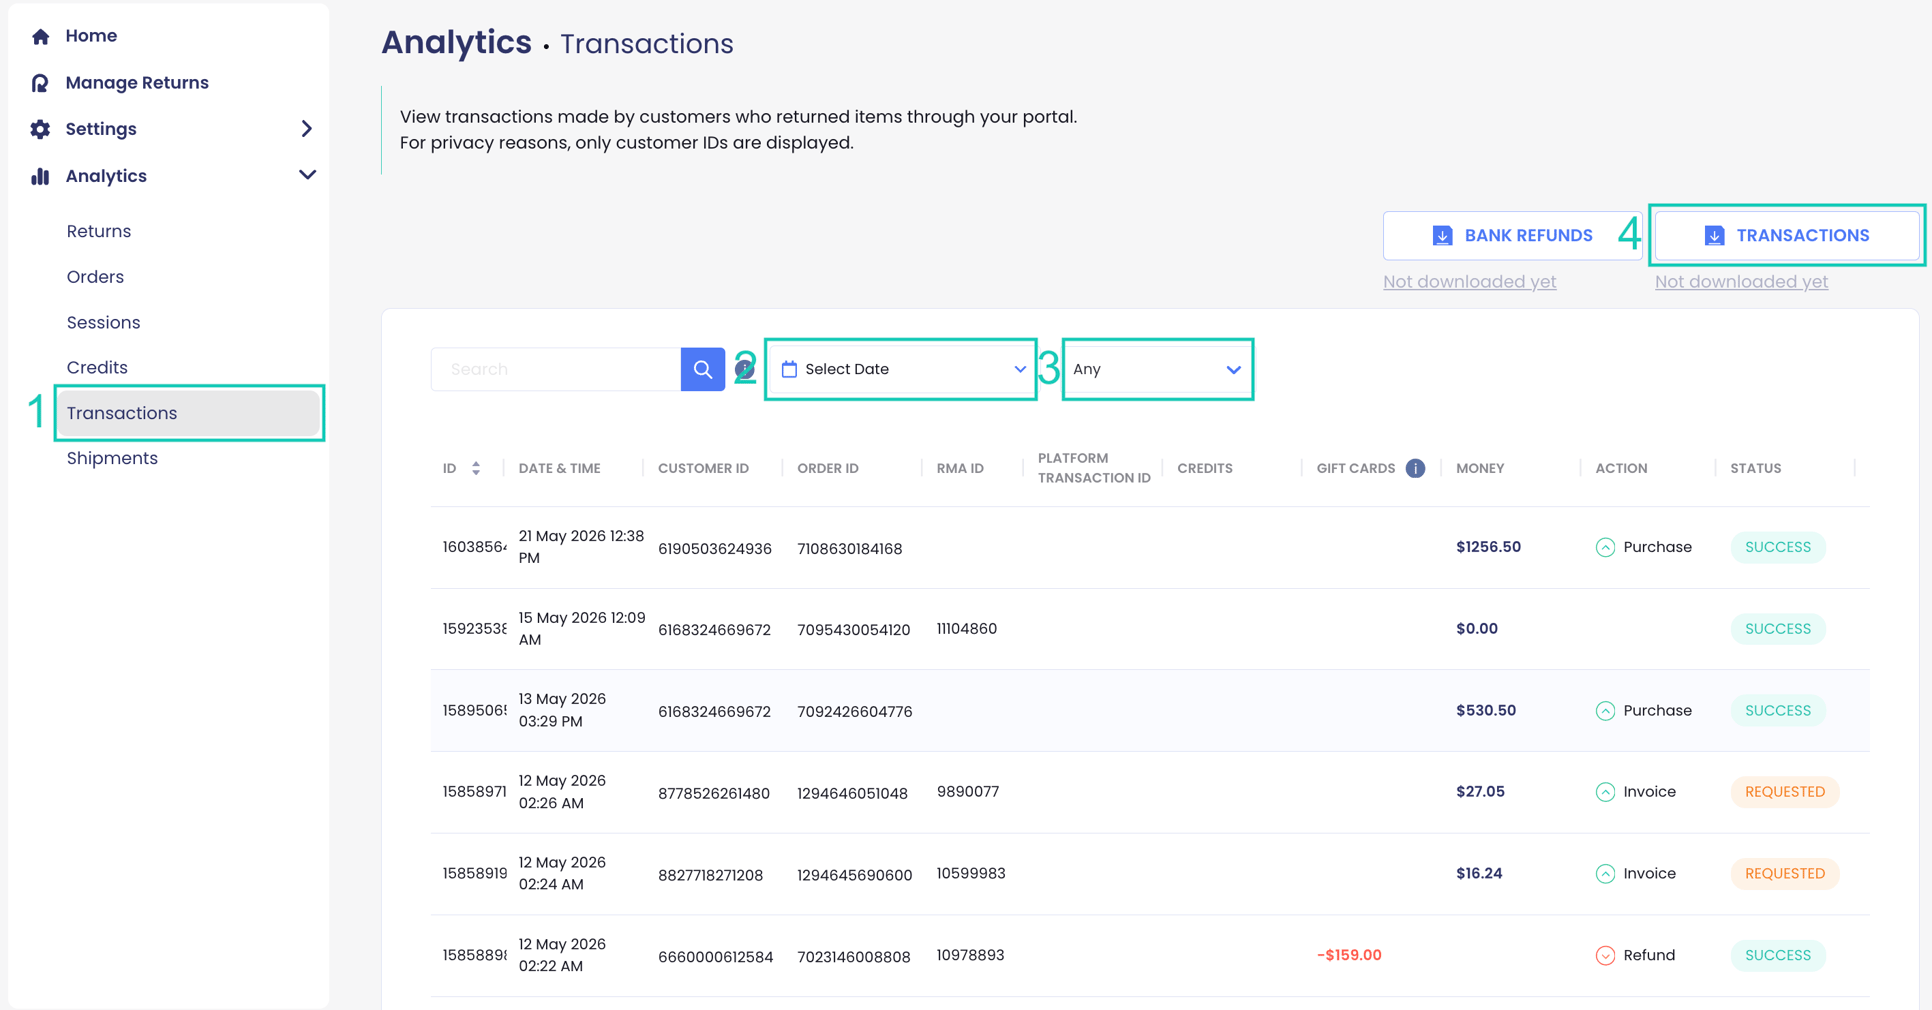Expand the Settings submenu chevron
Viewport: 1932px width, 1010px height.
[307, 129]
